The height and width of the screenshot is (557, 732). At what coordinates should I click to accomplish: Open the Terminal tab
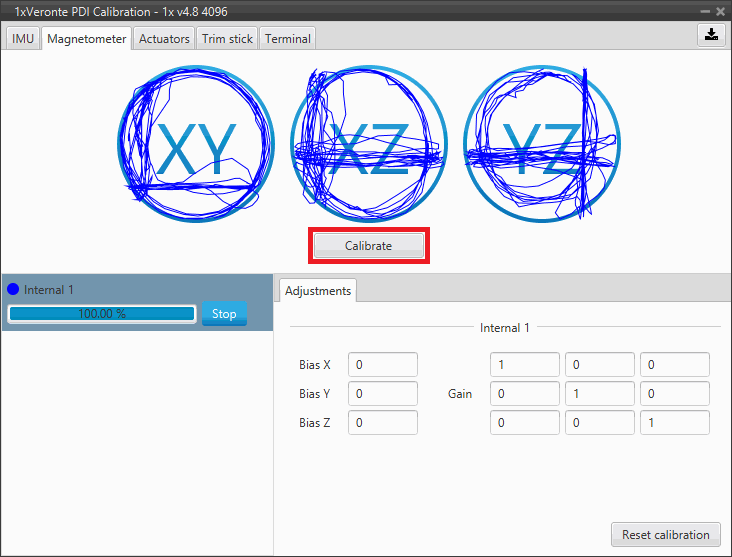click(x=287, y=39)
